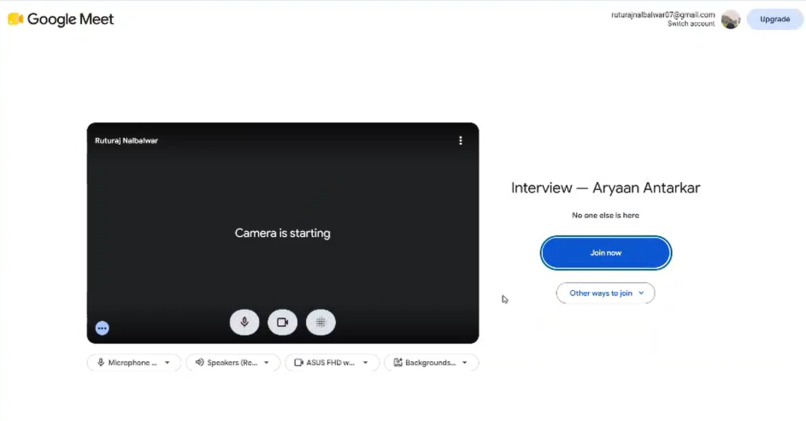Expand the Backgrounds dropdown
The height and width of the screenshot is (421, 806).
[x=431, y=362]
